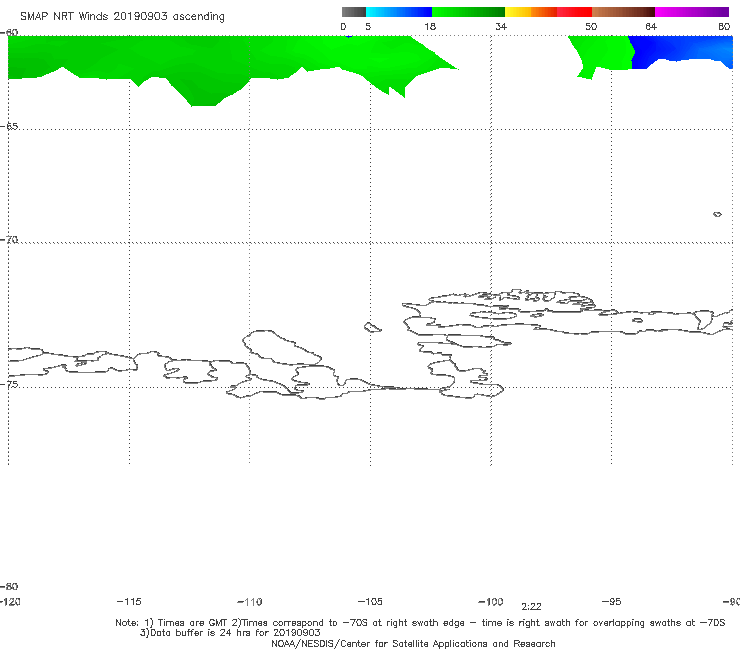This screenshot has width=740, height=650.
Task: Click the colorbar label '64'
Action: [x=651, y=26]
